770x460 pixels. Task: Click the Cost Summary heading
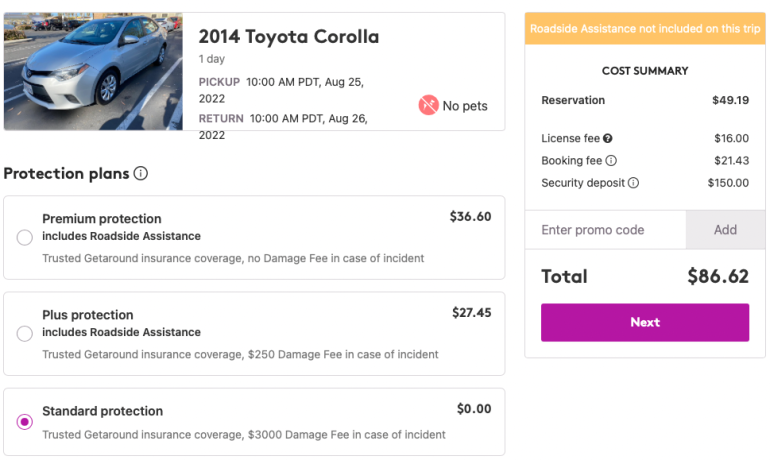click(x=645, y=71)
